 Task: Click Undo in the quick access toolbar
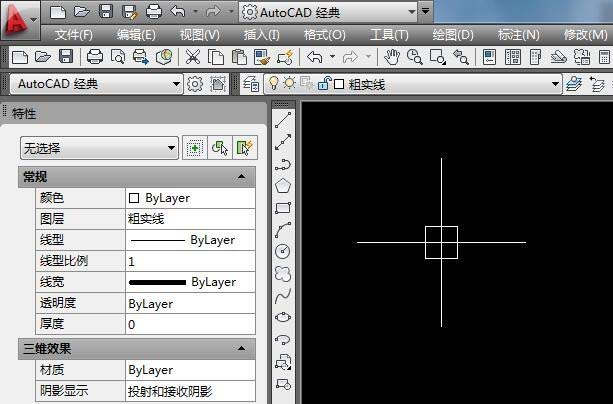[178, 12]
